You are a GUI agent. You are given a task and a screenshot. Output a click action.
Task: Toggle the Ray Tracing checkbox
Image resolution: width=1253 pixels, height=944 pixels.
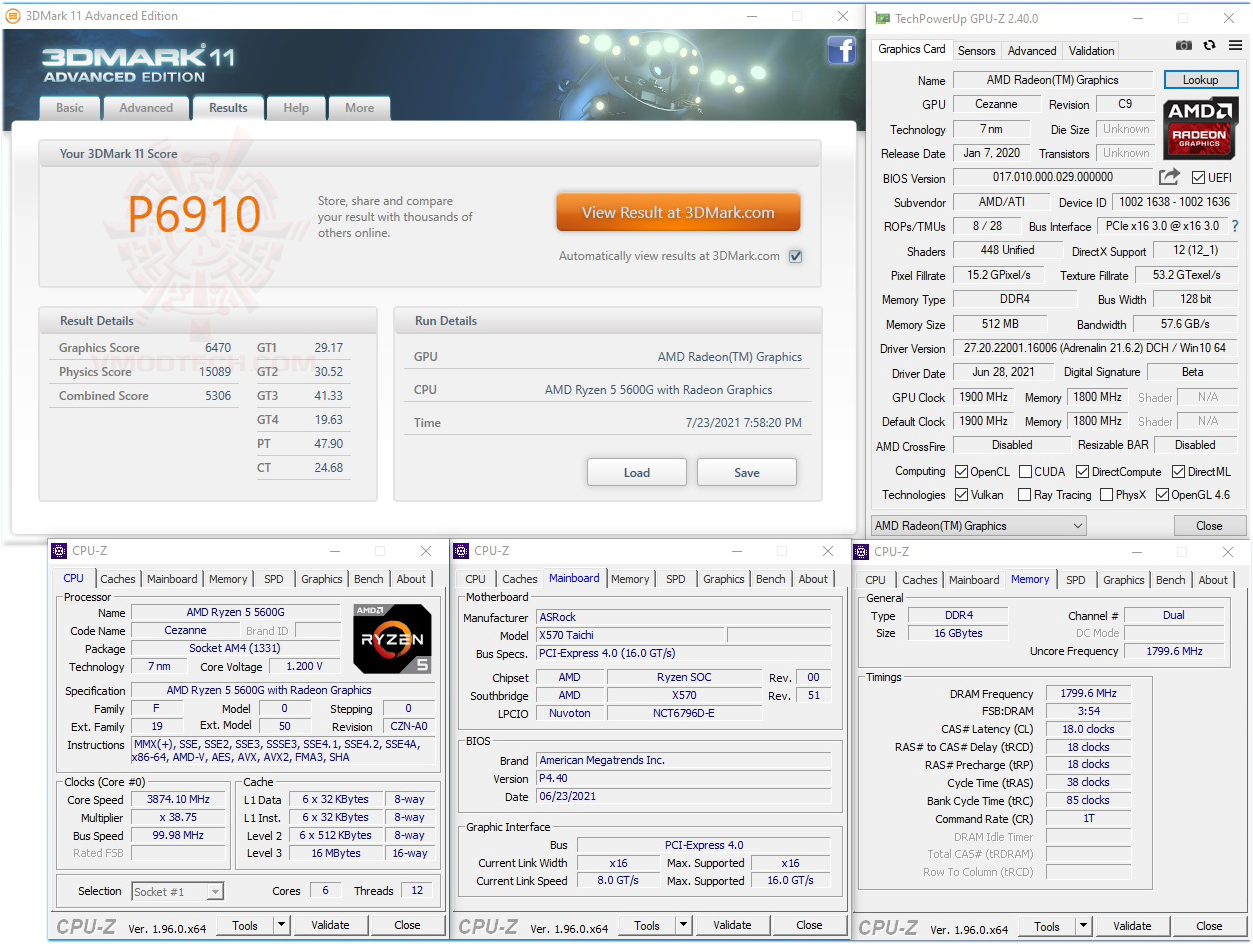point(1024,495)
